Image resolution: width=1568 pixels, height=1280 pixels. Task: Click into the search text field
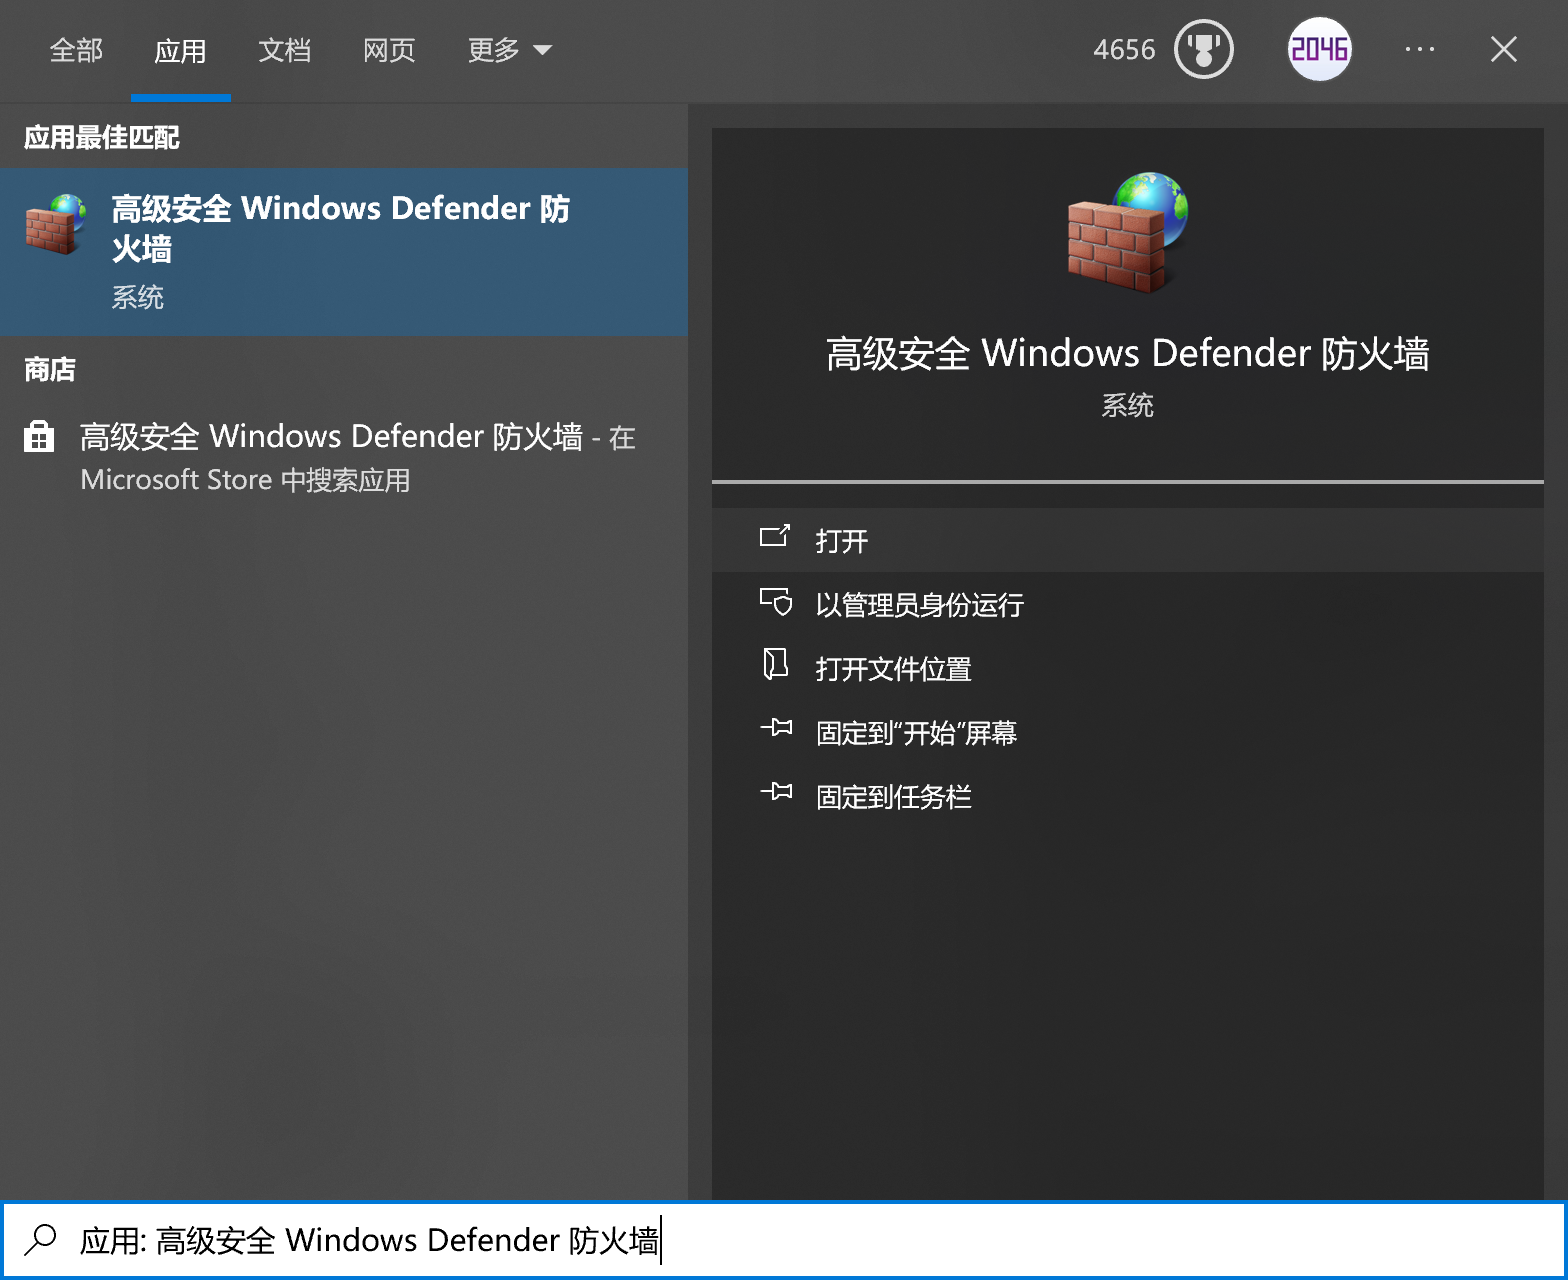click(x=900, y=1240)
